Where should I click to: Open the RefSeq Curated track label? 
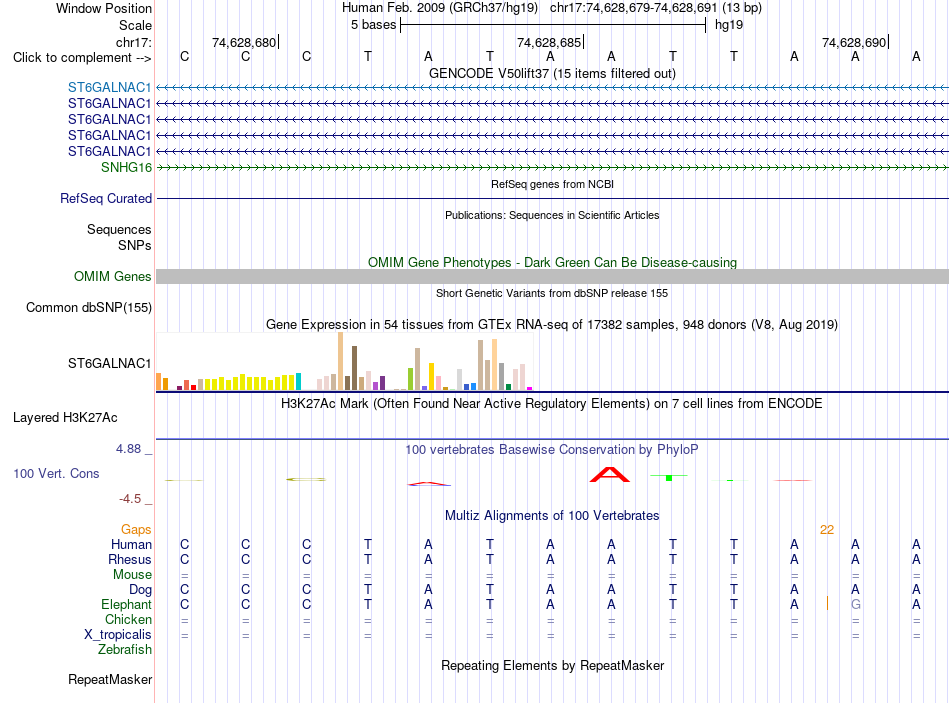point(106,198)
